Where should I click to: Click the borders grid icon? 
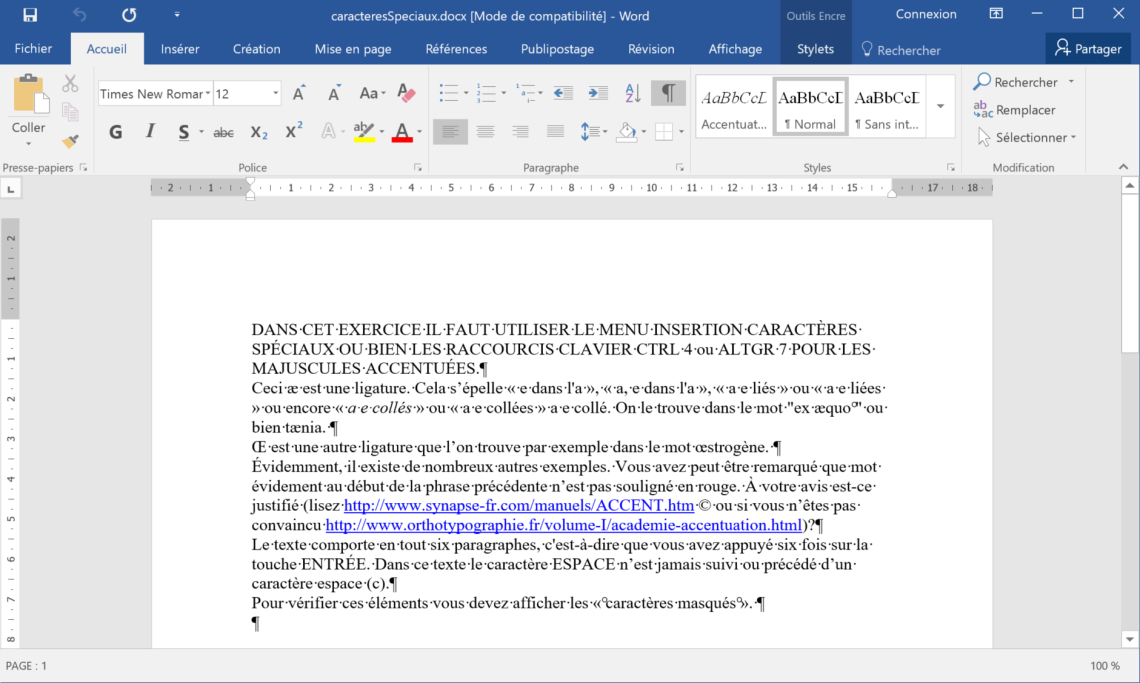[x=663, y=132]
